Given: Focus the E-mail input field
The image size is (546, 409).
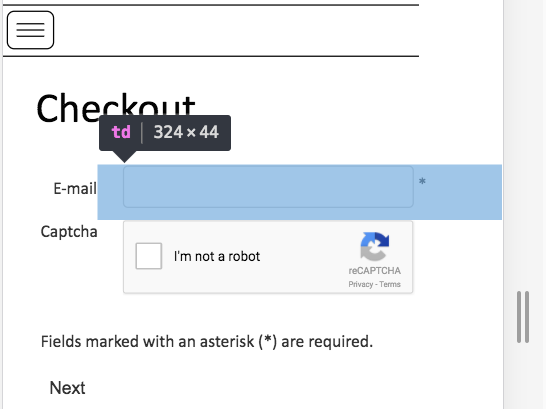Looking at the screenshot, I should 268,187.
